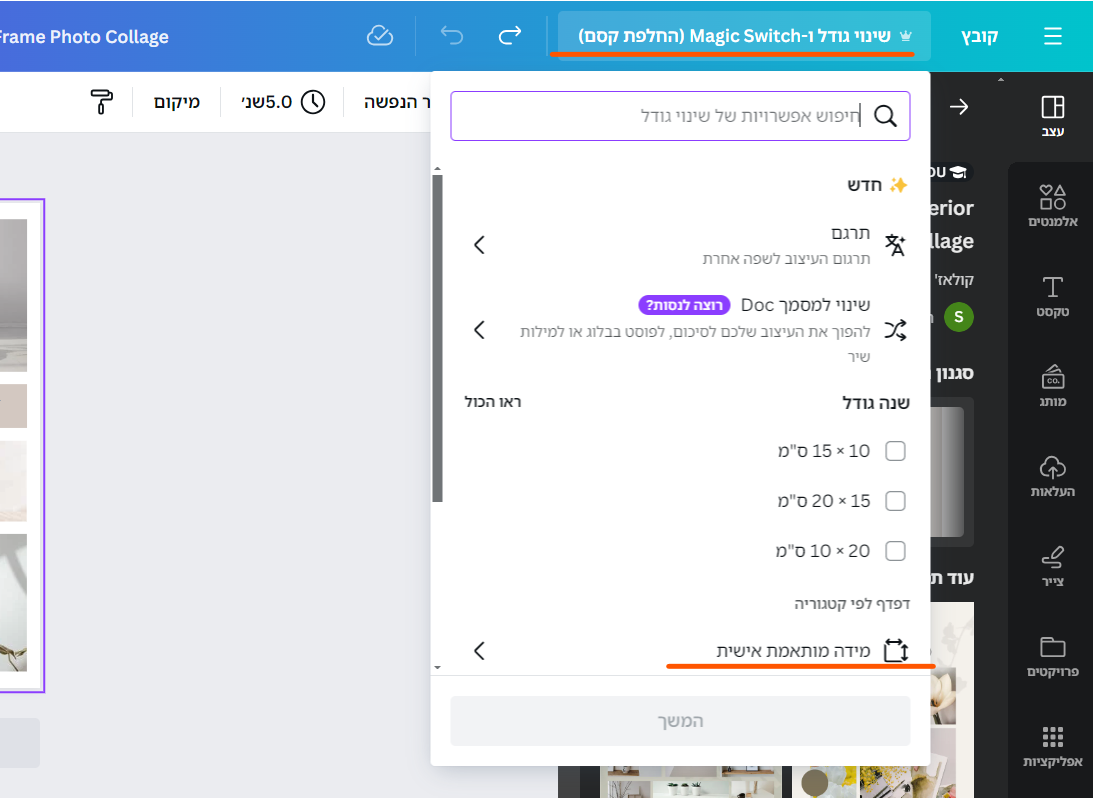Click the ראו הכול see-all link
1093x798 pixels.
point(493,402)
